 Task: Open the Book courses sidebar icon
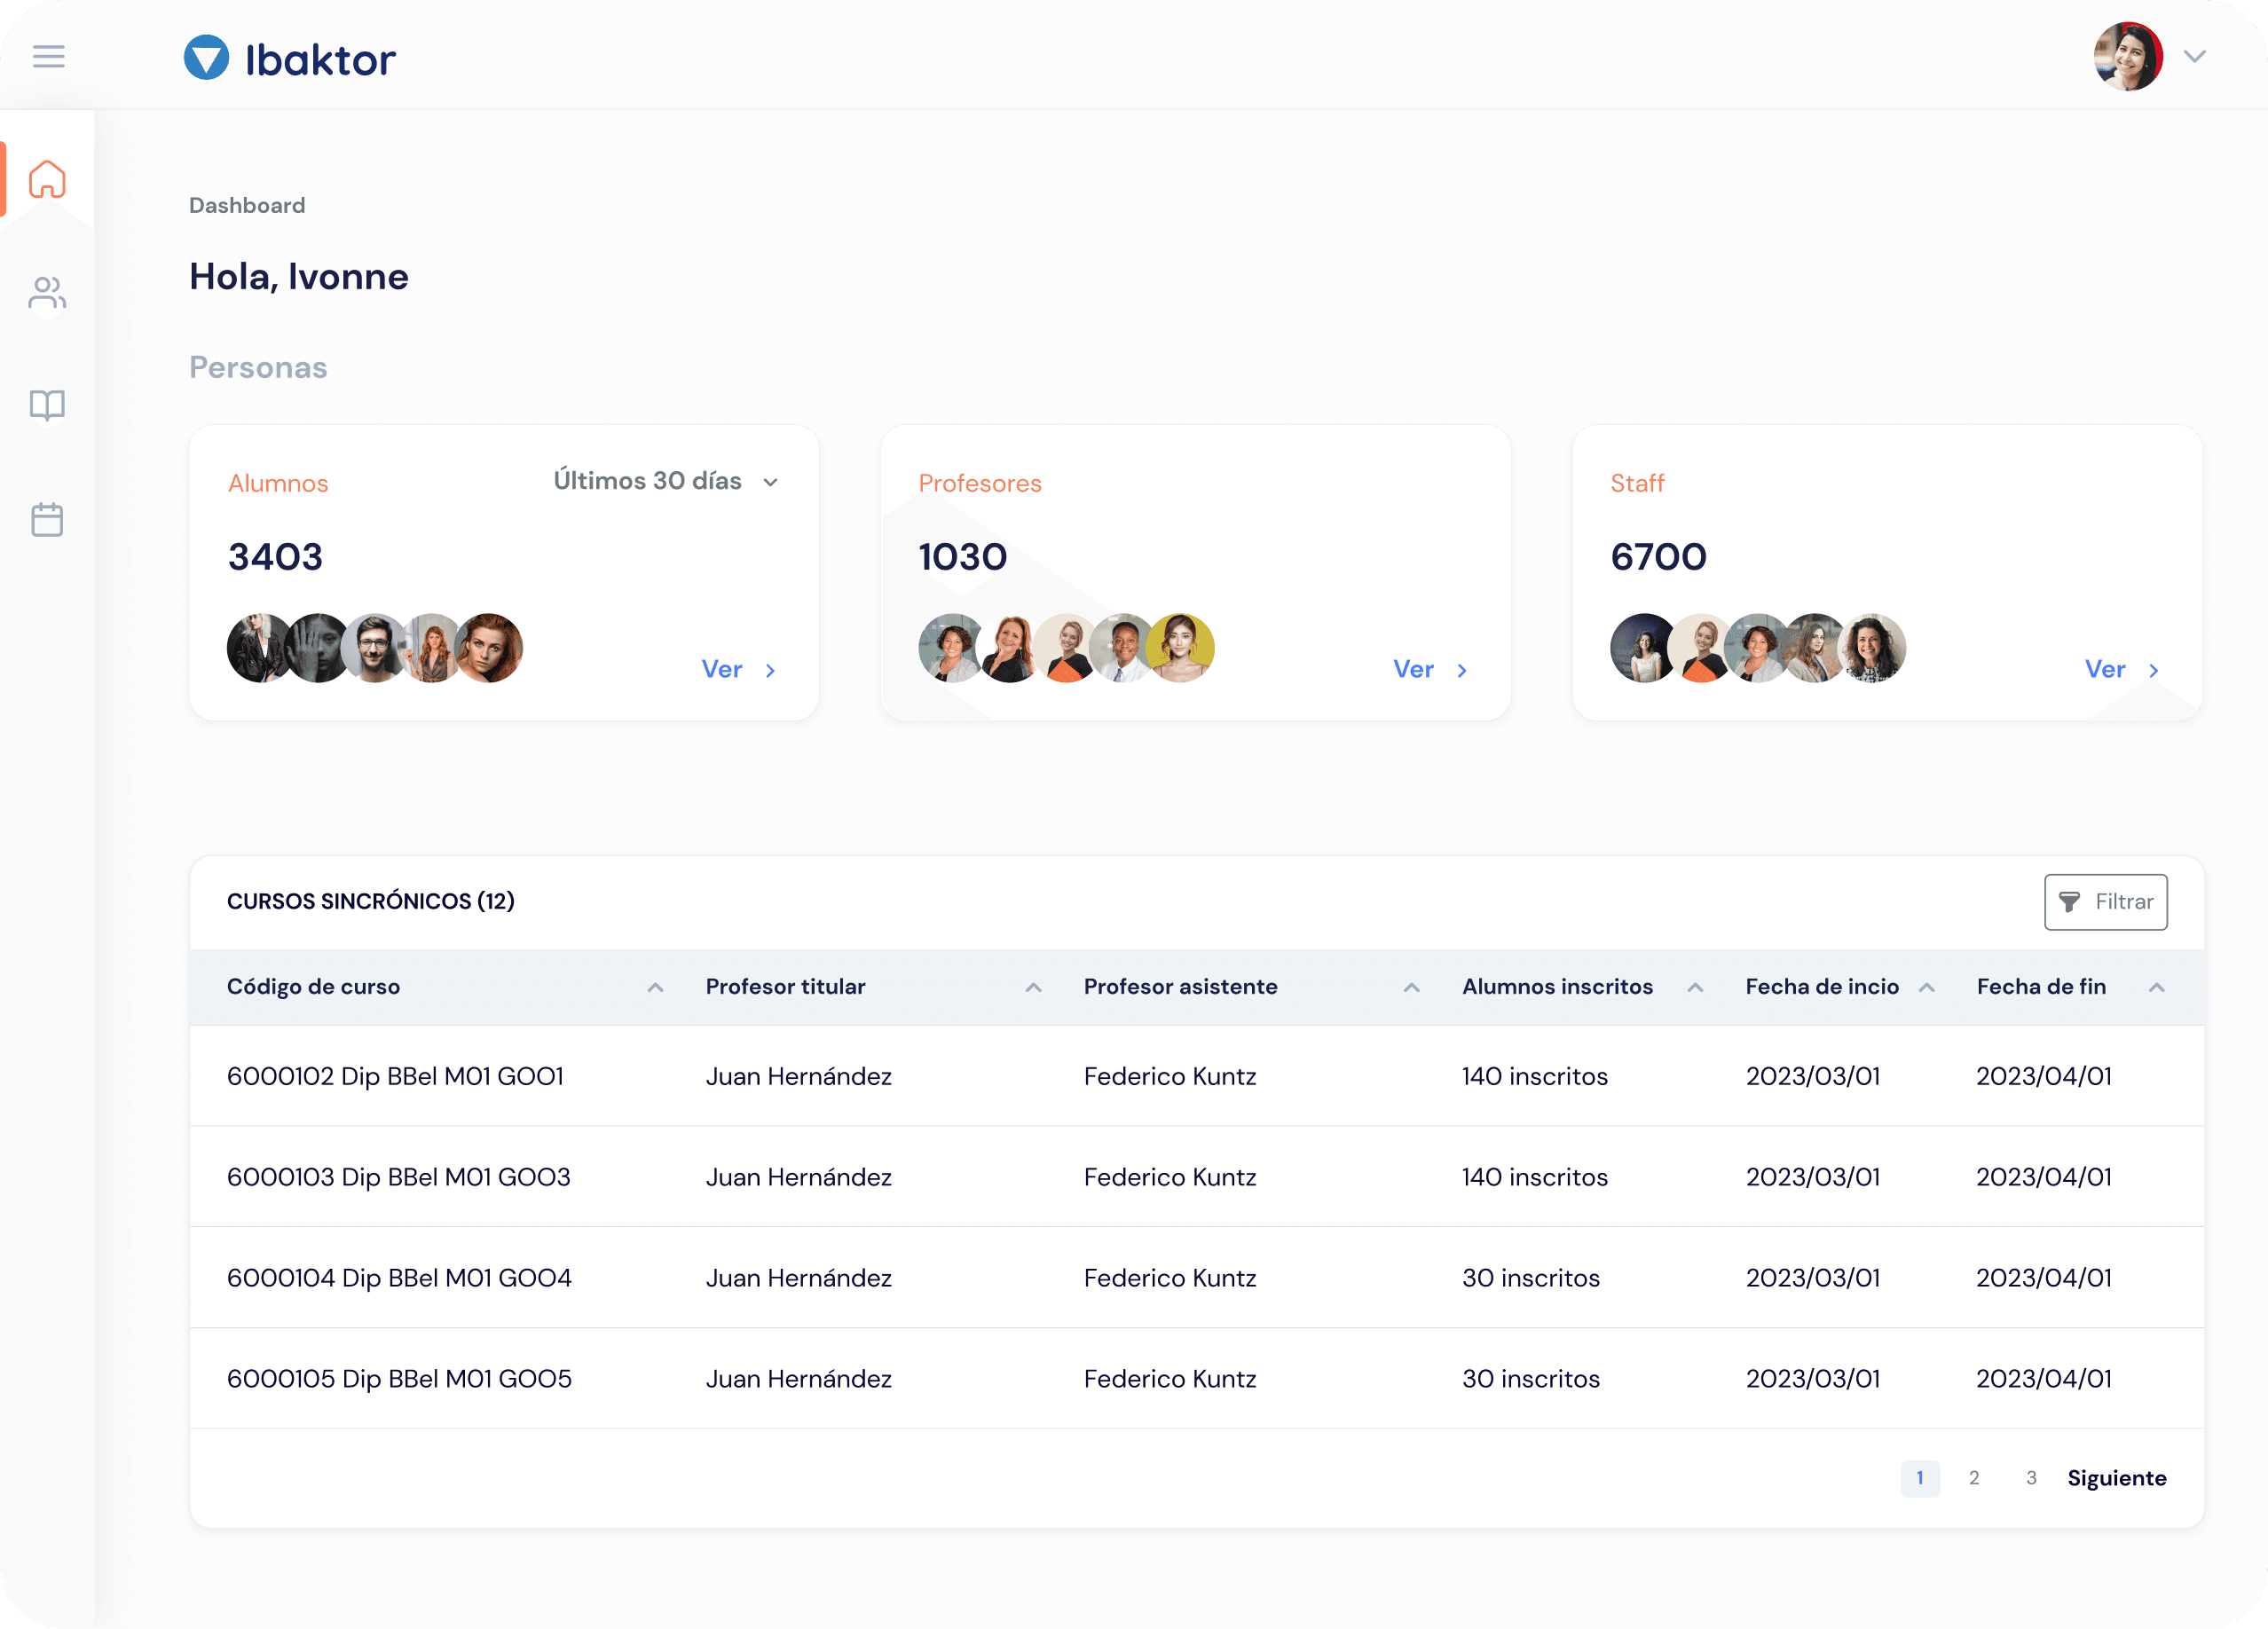pyautogui.click(x=47, y=406)
